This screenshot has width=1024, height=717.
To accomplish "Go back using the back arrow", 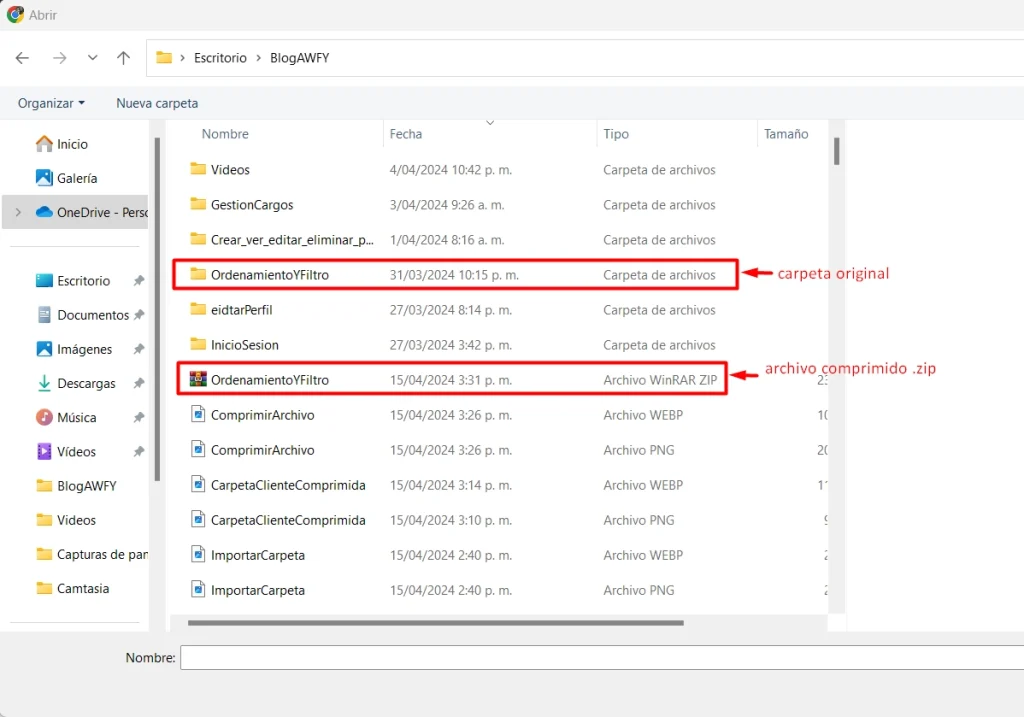I will click(x=22, y=58).
